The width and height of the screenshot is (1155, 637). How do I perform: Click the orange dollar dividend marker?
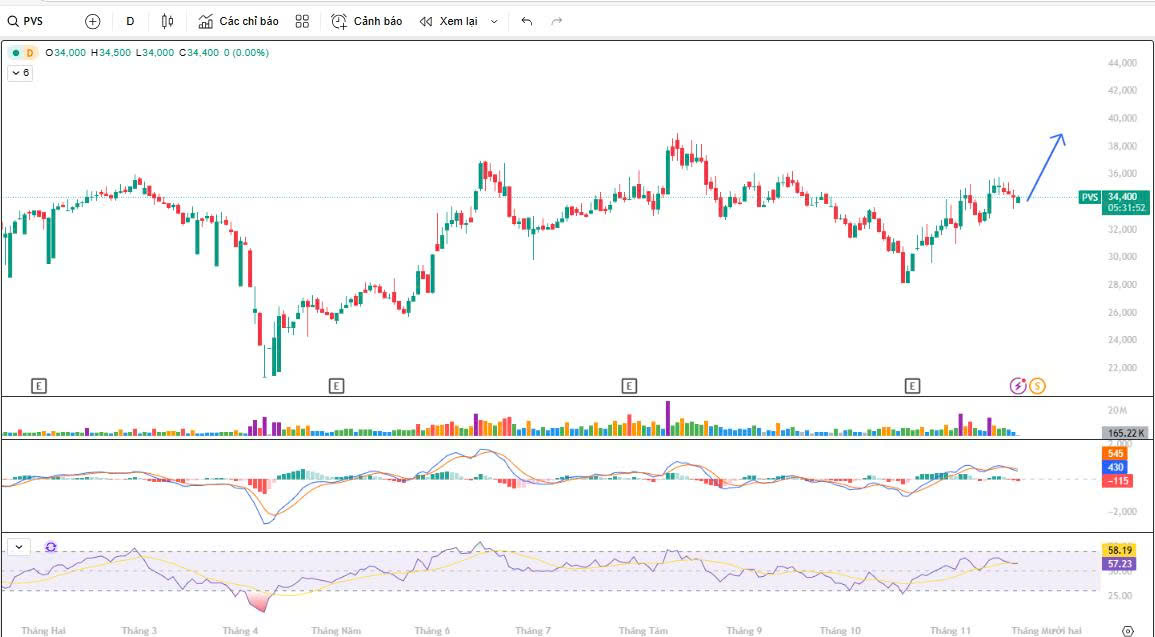(1037, 385)
